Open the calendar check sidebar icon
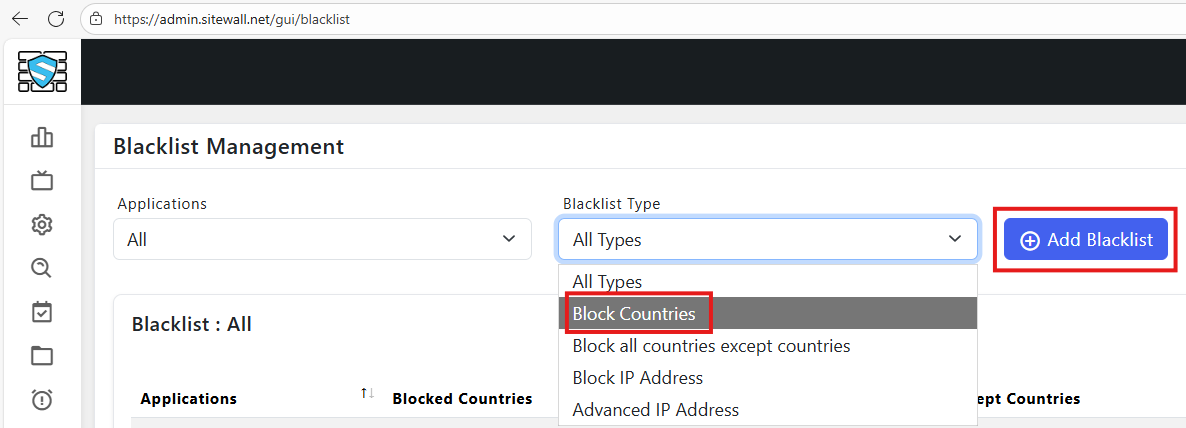Screen dimensions: 1186x428 42,312
